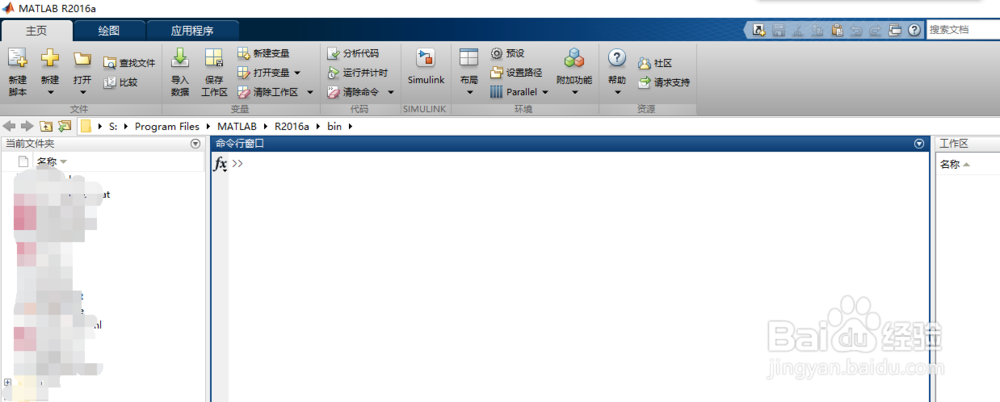Focus the 搜索文档 search field

click(963, 29)
